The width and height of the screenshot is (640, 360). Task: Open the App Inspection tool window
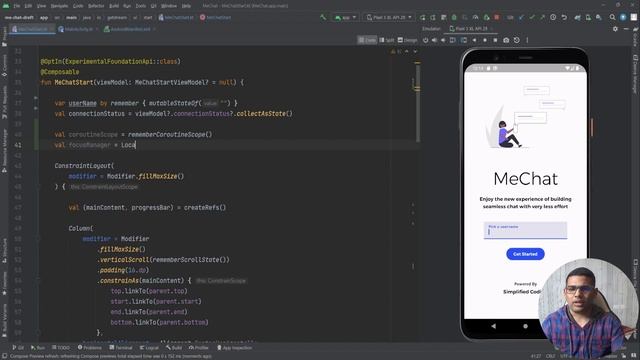pos(234,348)
